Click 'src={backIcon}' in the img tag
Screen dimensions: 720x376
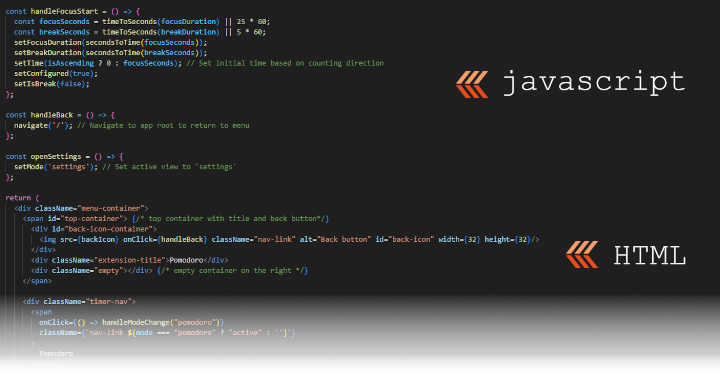pos(89,240)
